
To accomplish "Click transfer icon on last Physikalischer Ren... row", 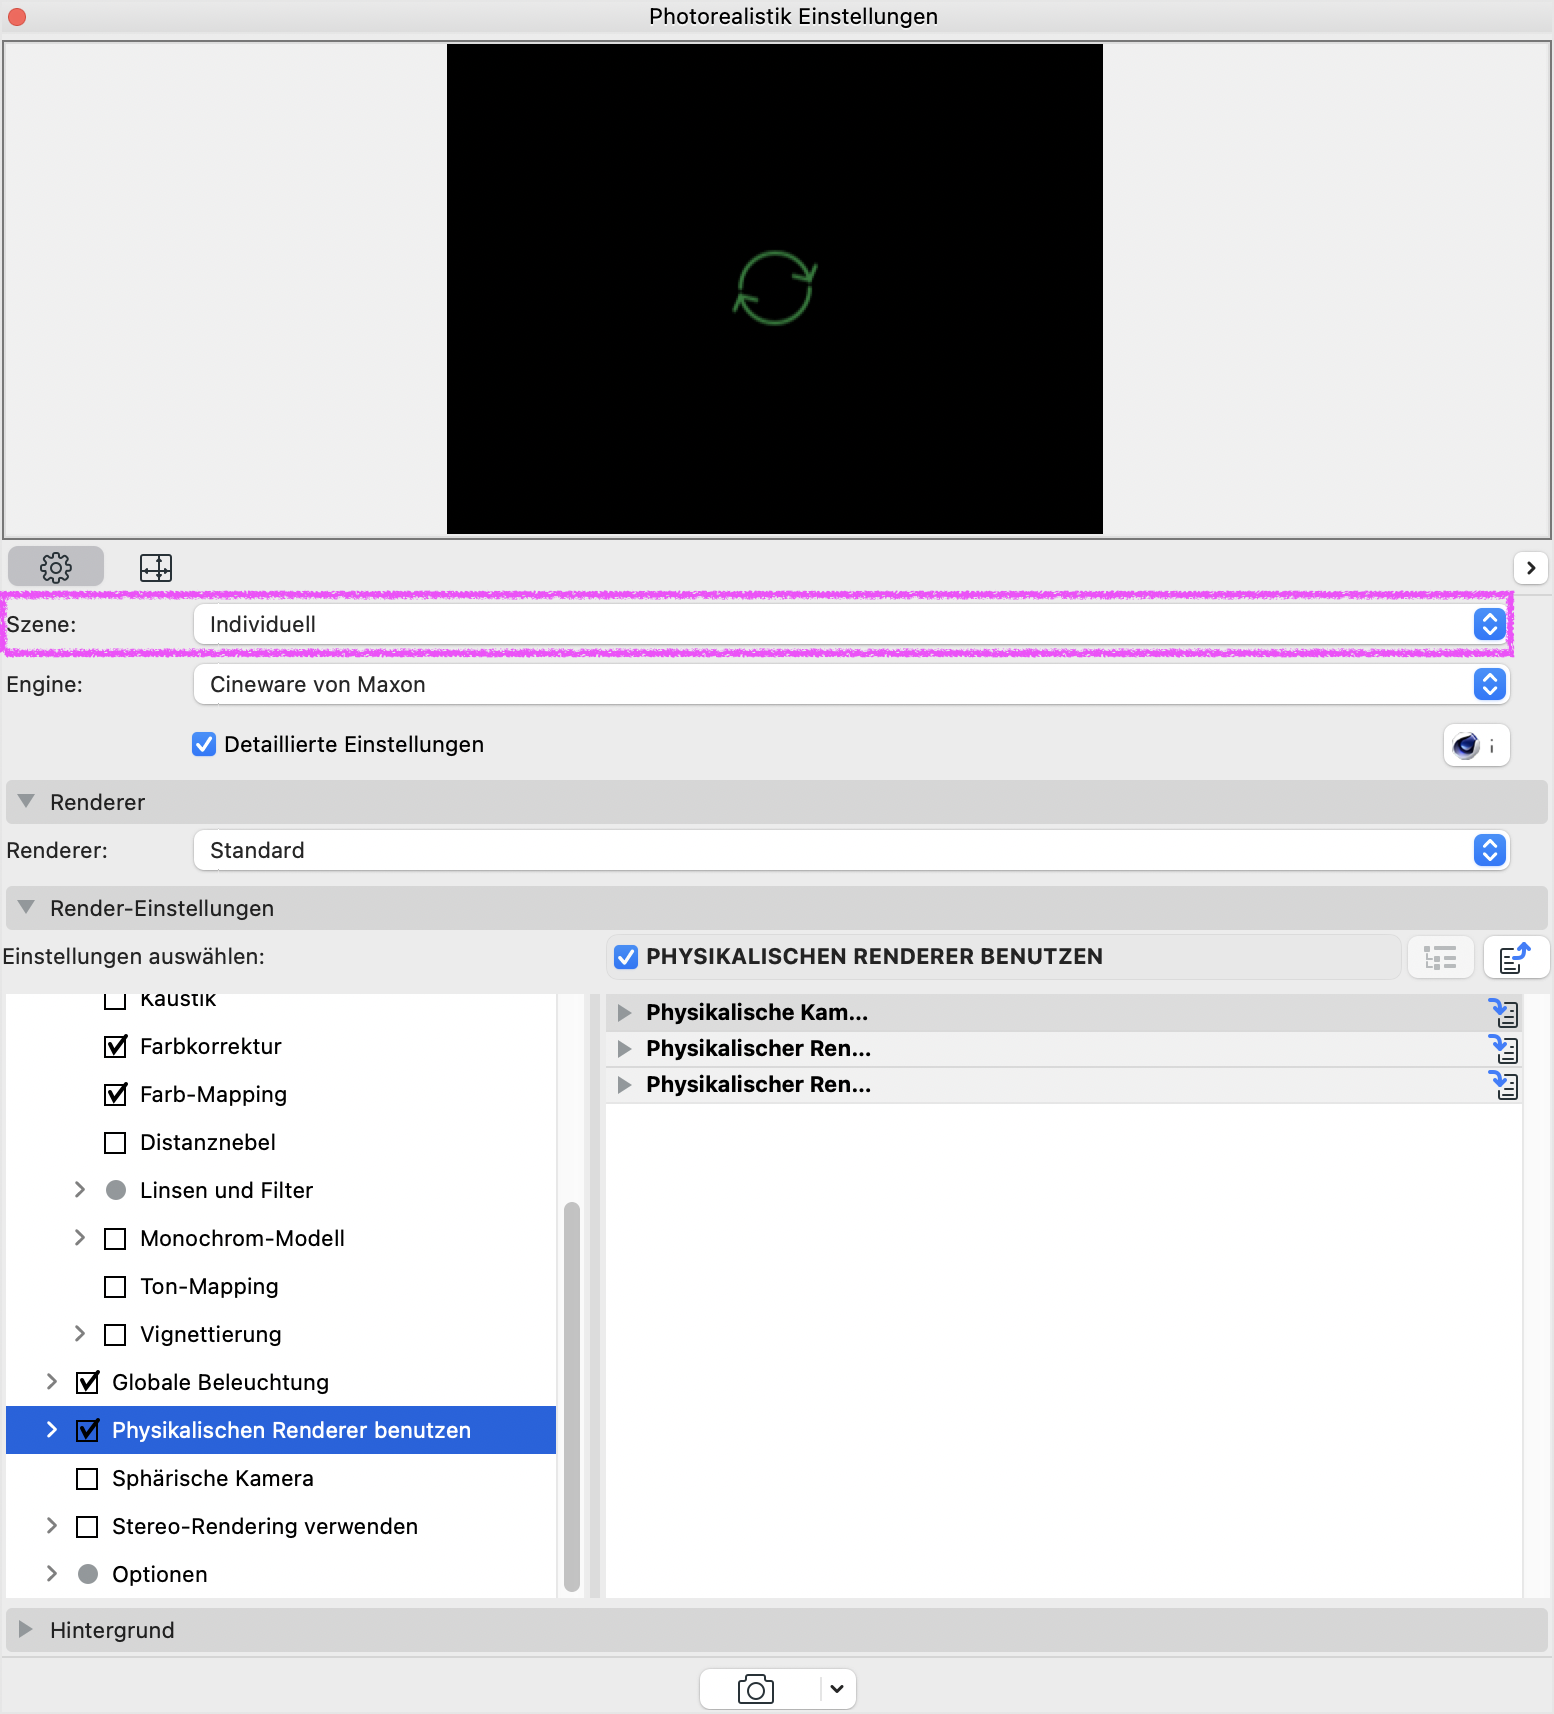I will click(x=1503, y=1085).
